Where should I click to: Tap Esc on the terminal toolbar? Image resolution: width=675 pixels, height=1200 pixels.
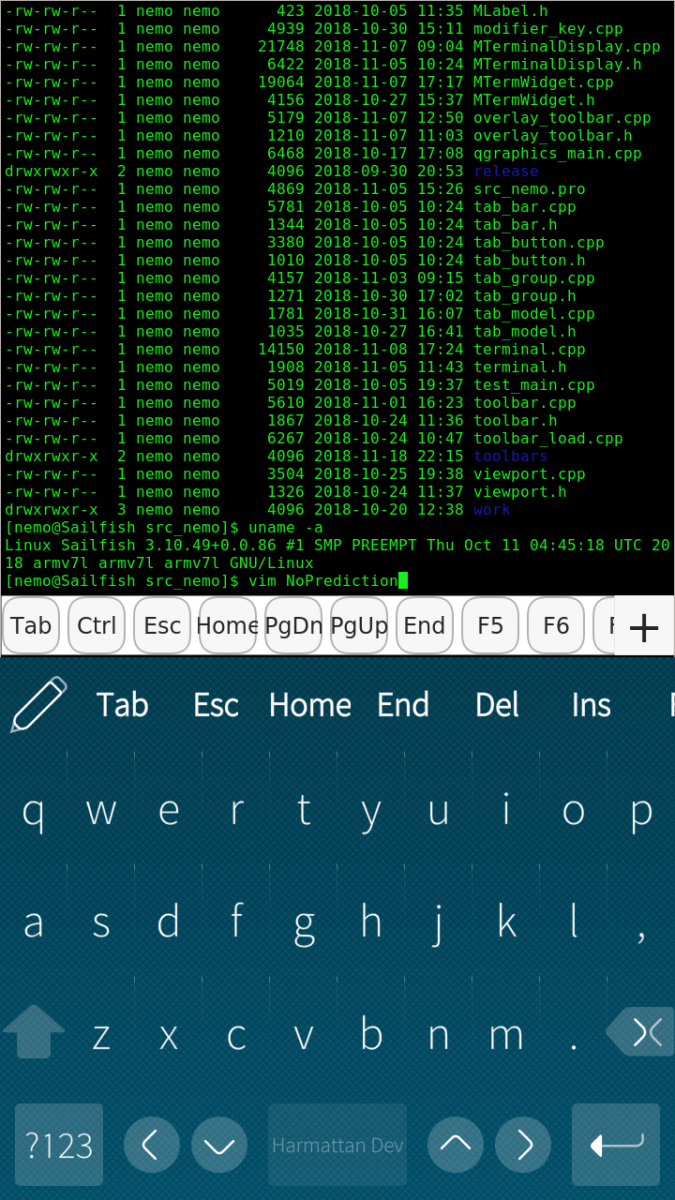click(x=162, y=626)
